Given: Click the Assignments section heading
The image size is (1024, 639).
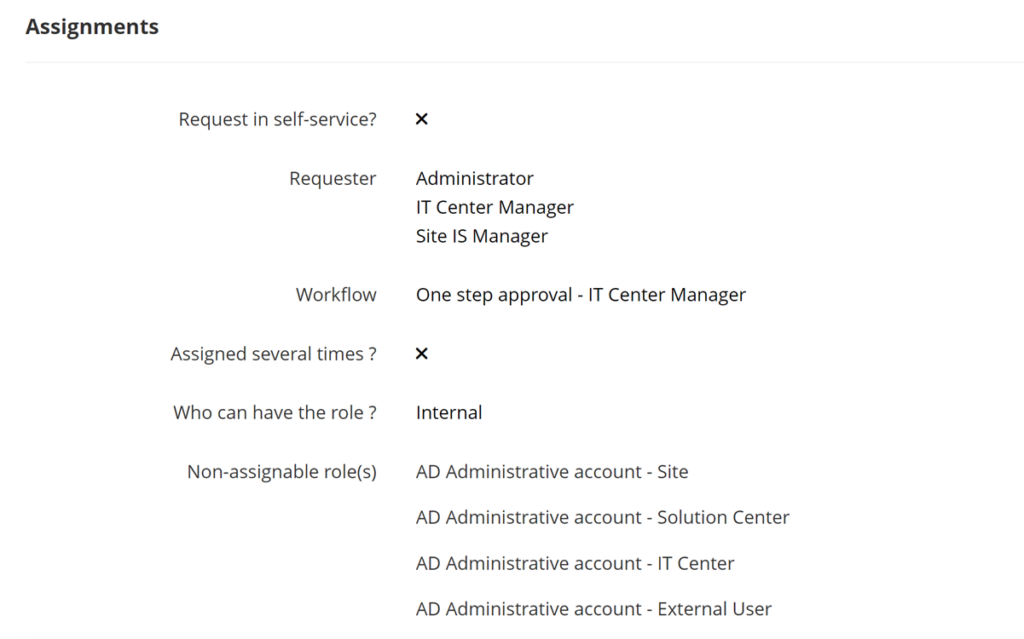Looking at the screenshot, I should click(92, 27).
